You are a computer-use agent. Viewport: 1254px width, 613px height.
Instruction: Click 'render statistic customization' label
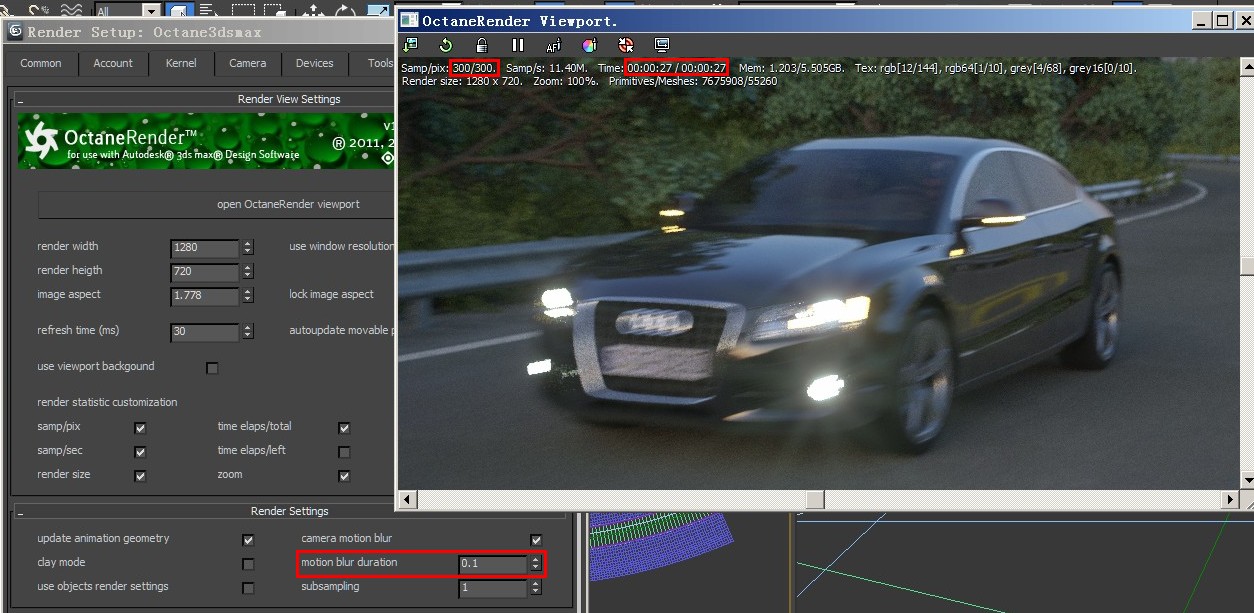[107, 402]
